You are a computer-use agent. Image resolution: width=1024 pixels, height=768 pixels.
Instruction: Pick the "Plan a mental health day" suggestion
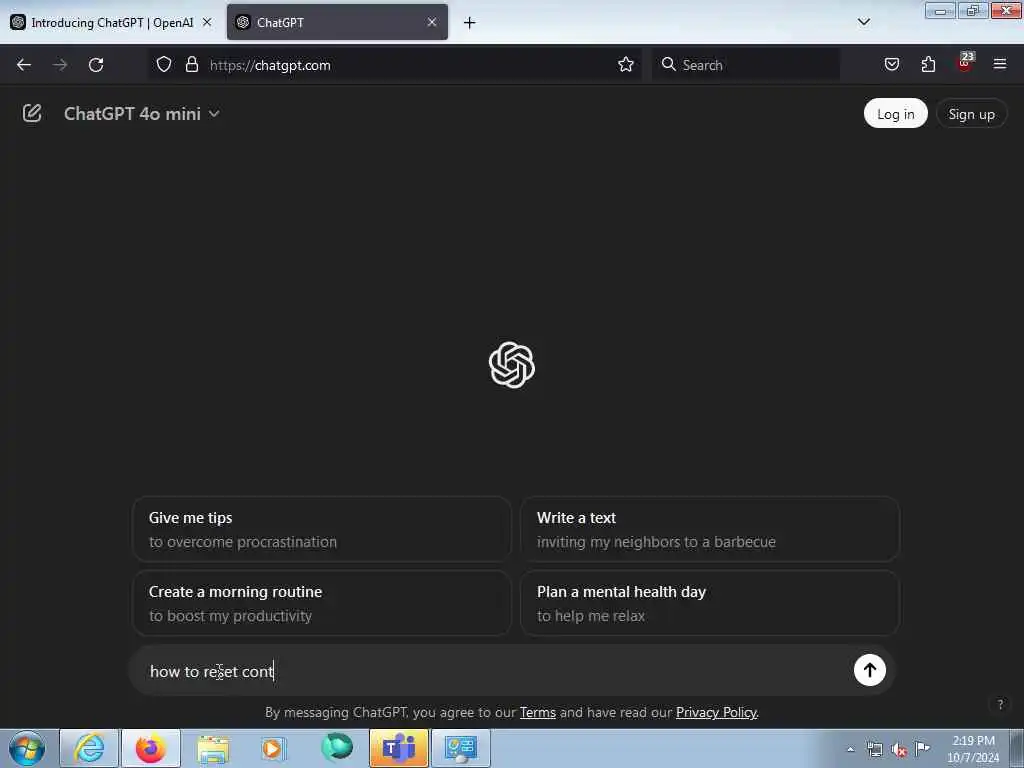pos(710,603)
